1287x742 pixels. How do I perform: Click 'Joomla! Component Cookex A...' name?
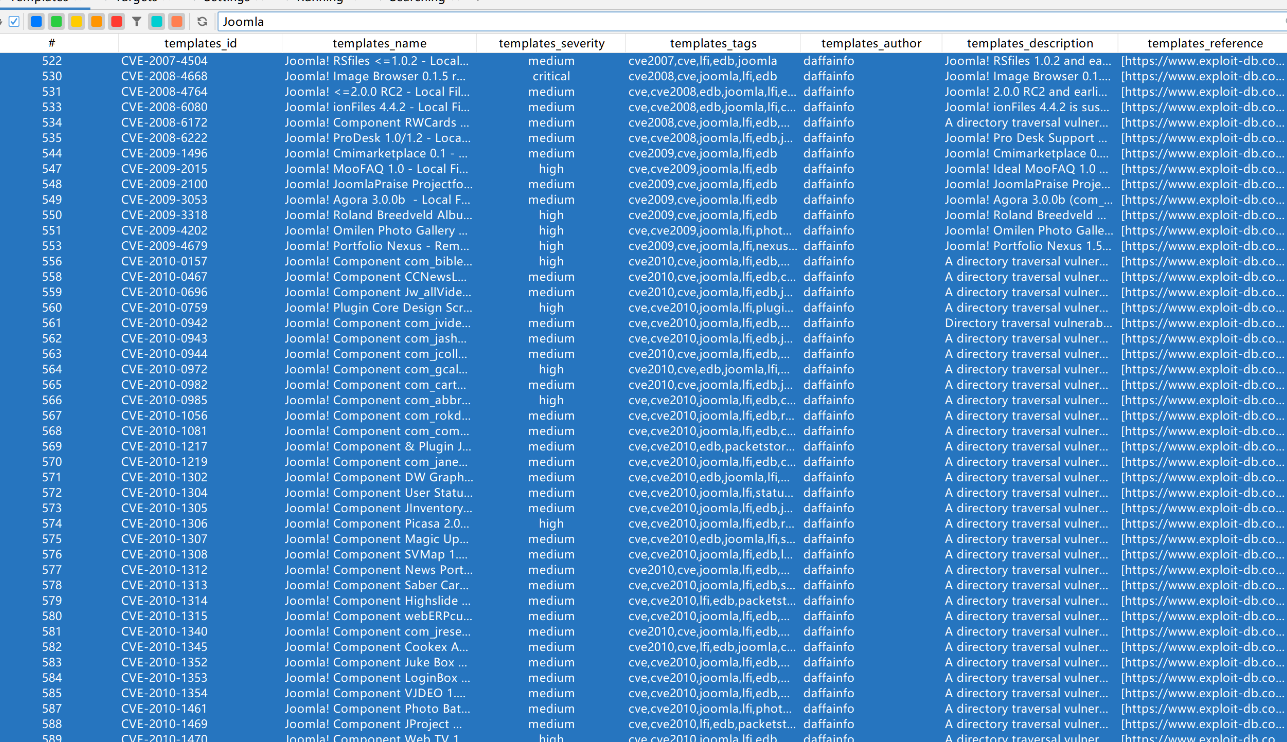pyautogui.click(x=377, y=647)
